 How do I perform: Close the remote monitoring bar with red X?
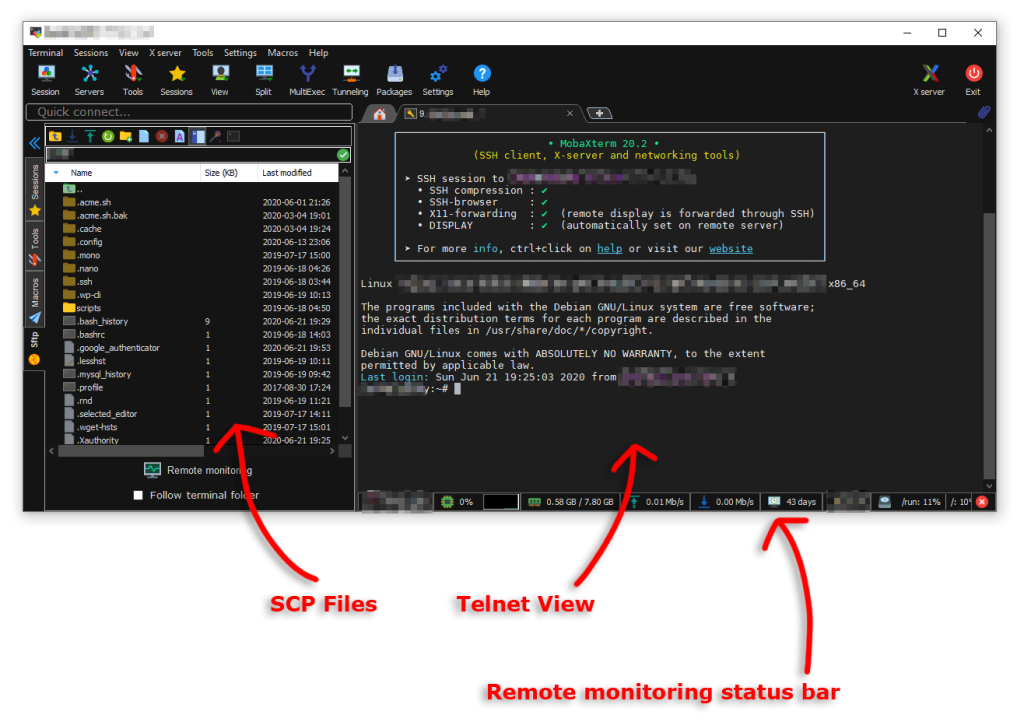point(982,502)
